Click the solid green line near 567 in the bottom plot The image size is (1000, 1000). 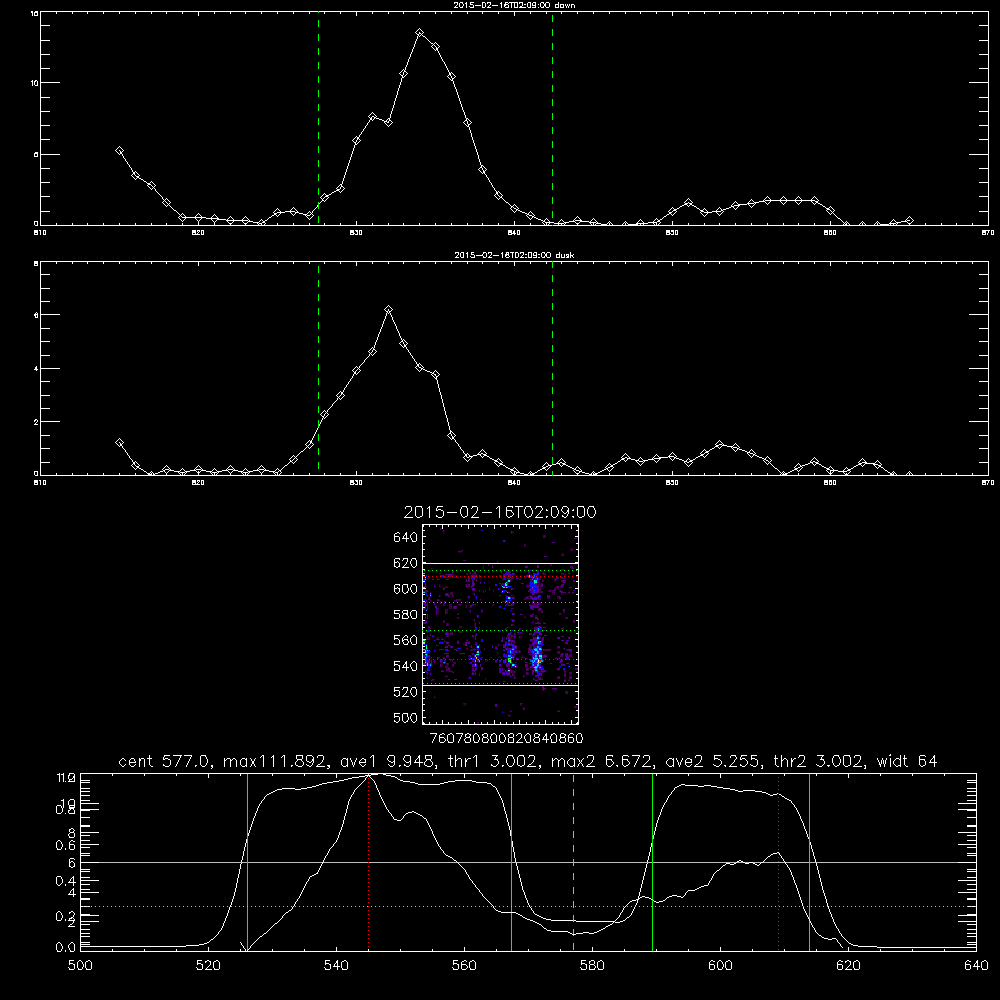[511, 862]
